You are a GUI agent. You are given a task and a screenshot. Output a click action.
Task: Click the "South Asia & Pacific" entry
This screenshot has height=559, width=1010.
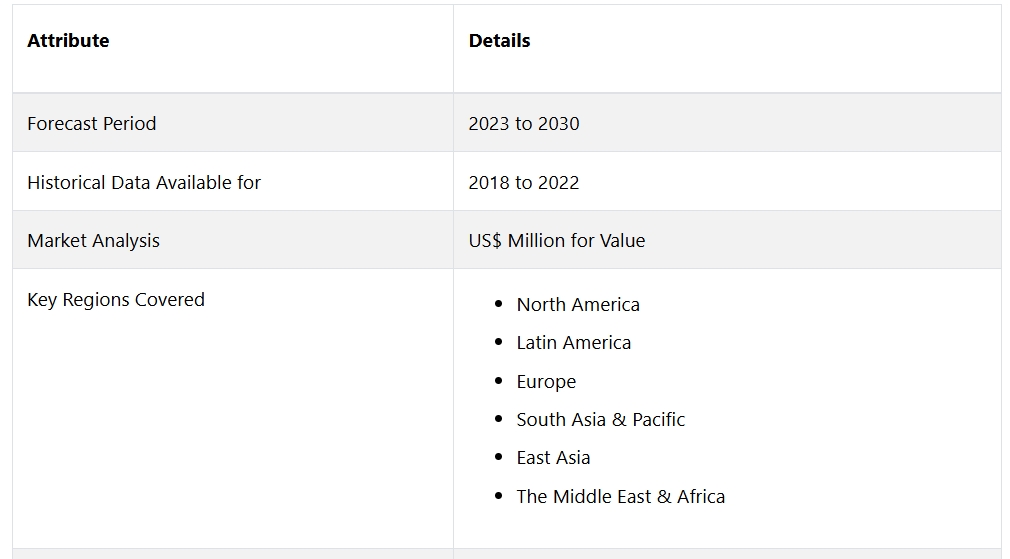[x=601, y=420]
